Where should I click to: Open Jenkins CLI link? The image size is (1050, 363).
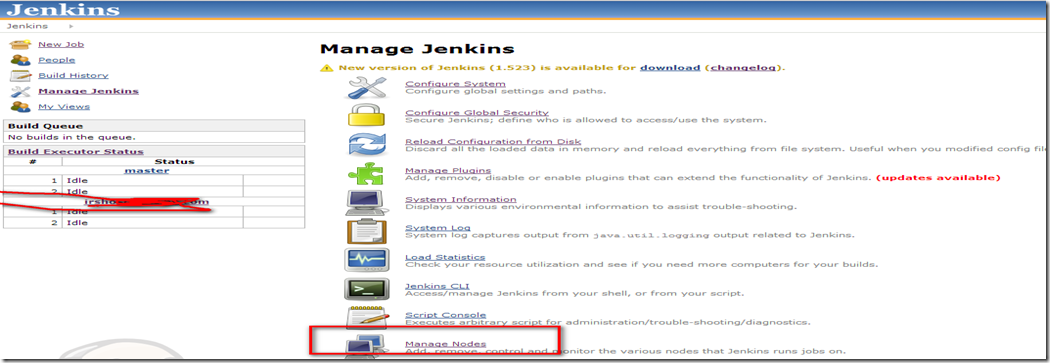coord(437,286)
